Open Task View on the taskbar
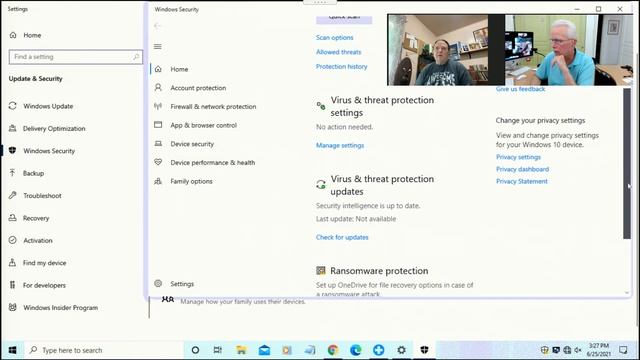640x360 pixels. 218,350
